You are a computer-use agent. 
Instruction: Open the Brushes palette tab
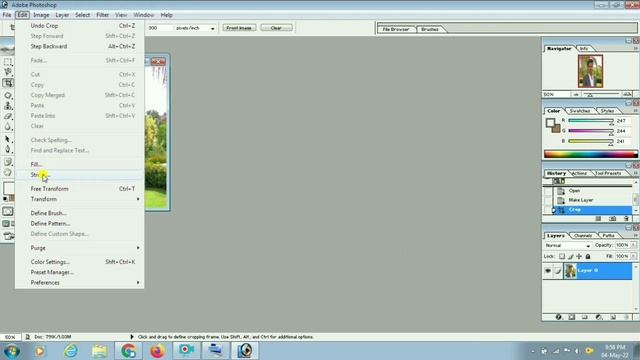[x=429, y=29]
